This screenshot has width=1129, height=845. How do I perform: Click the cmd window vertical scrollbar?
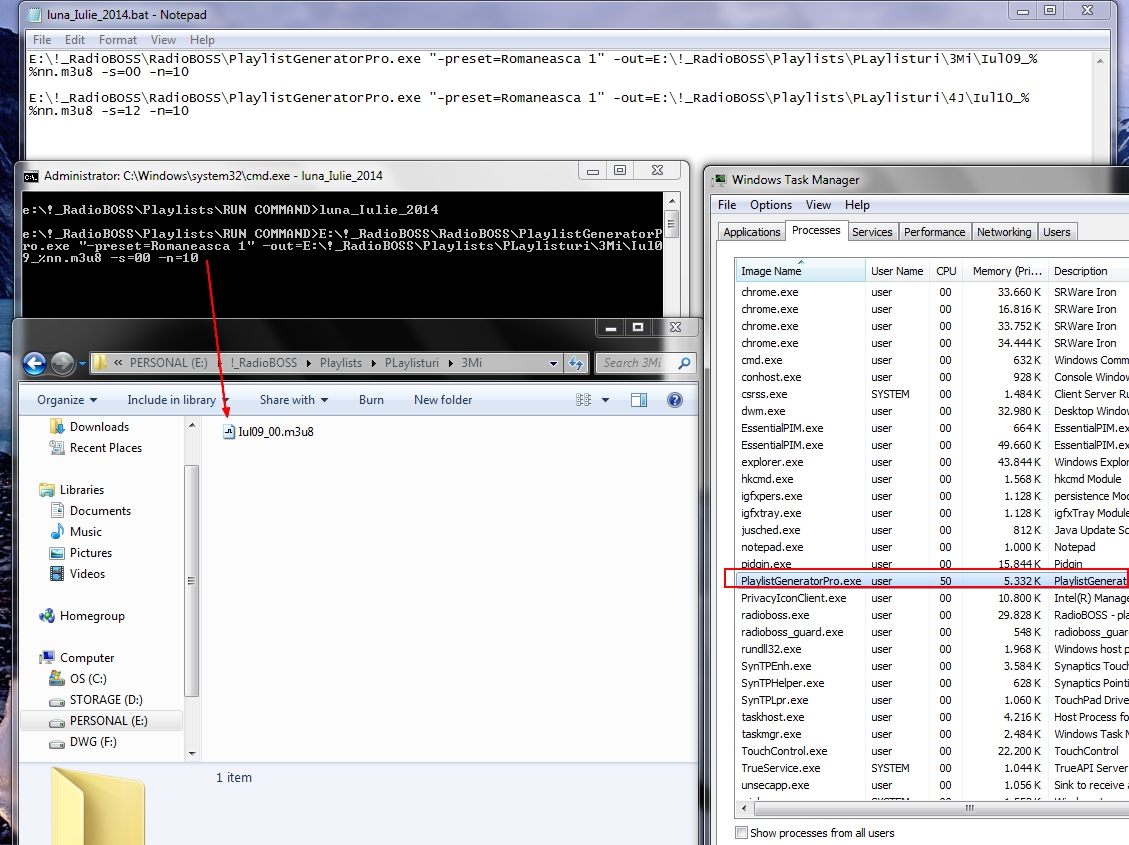point(671,256)
